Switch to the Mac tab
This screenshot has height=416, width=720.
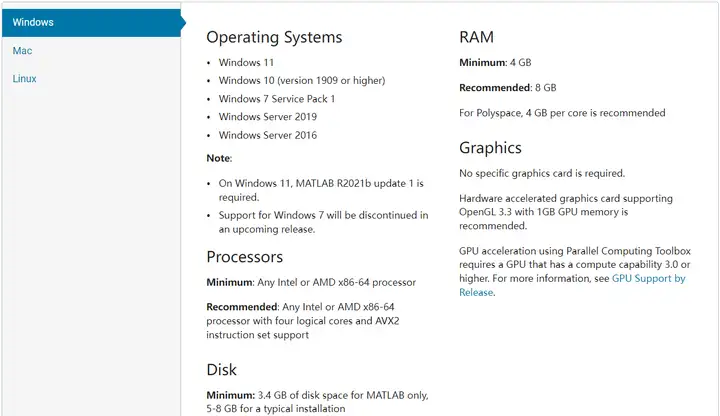coord(22,51)
